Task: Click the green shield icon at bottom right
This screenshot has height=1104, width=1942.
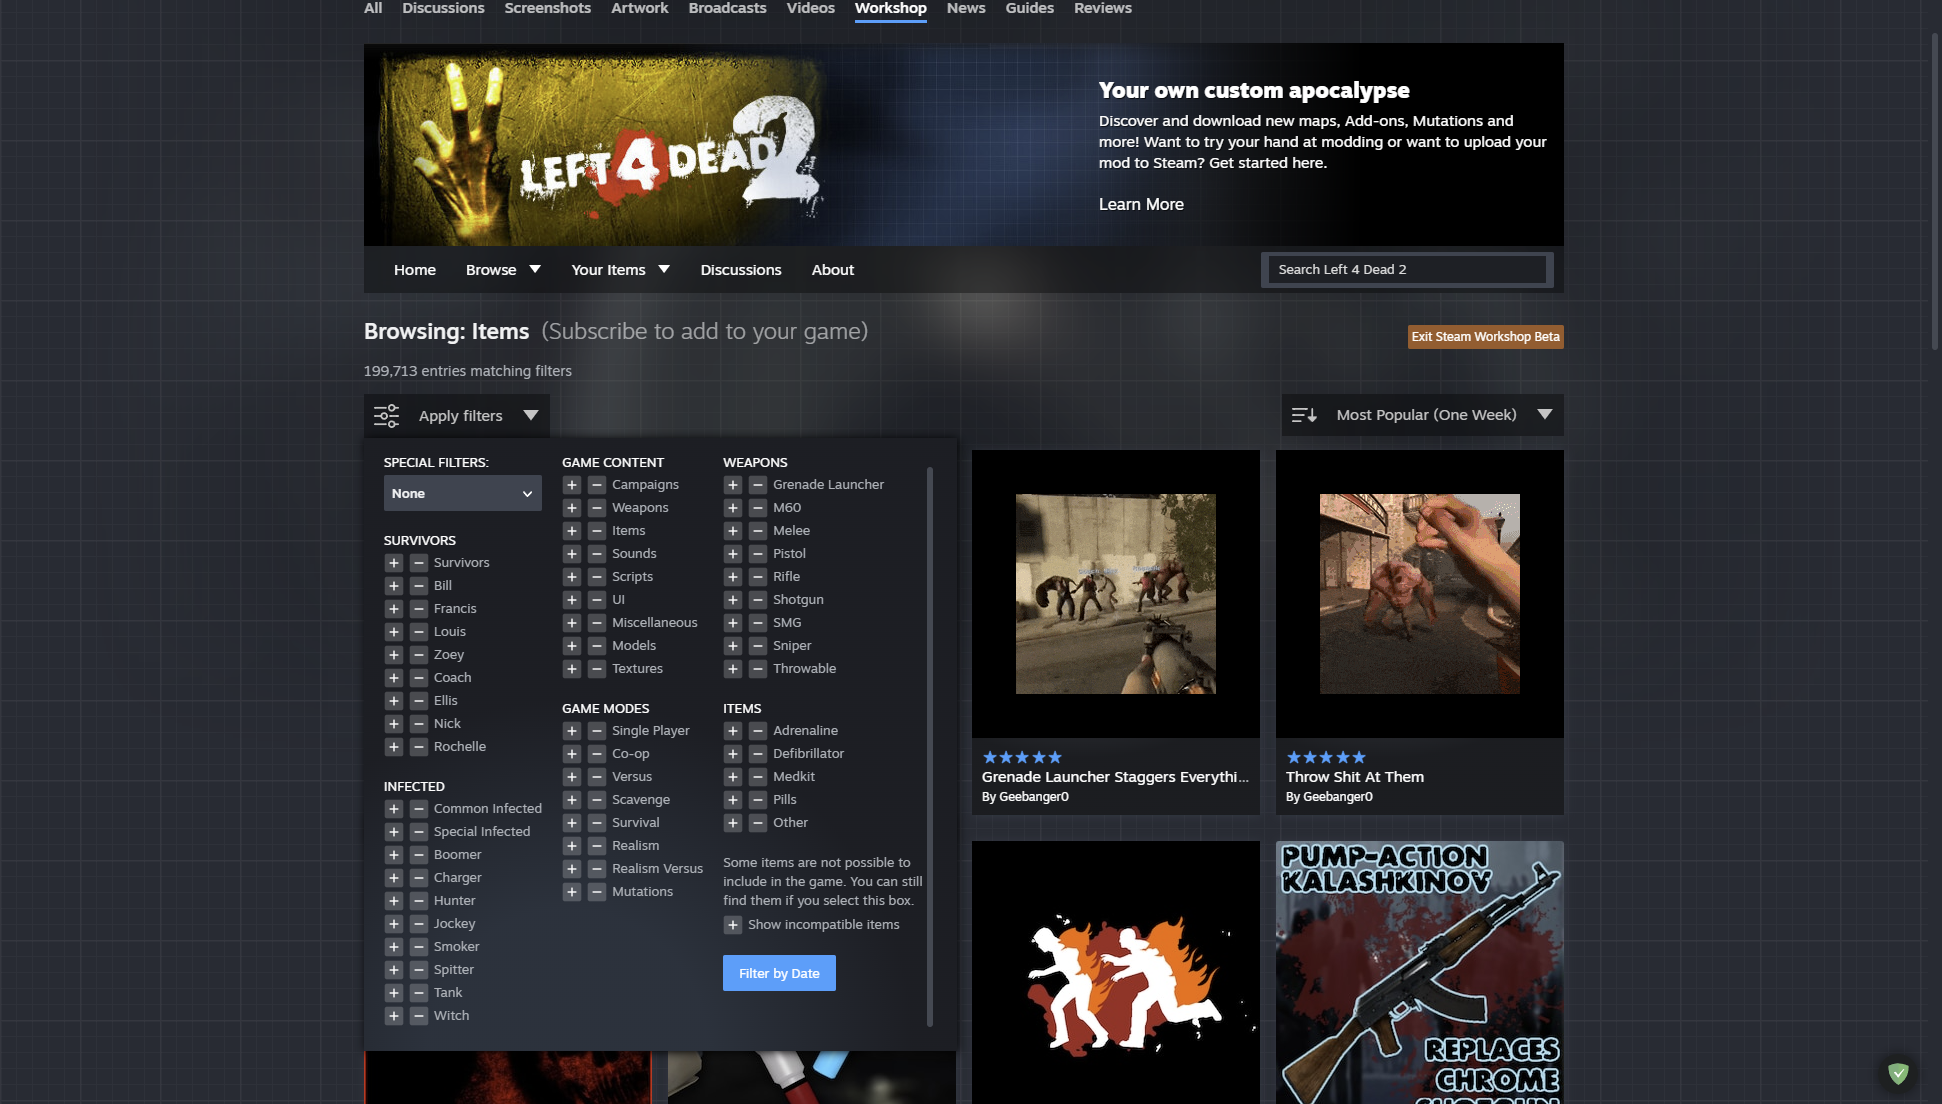Action: (1898, 1073)
